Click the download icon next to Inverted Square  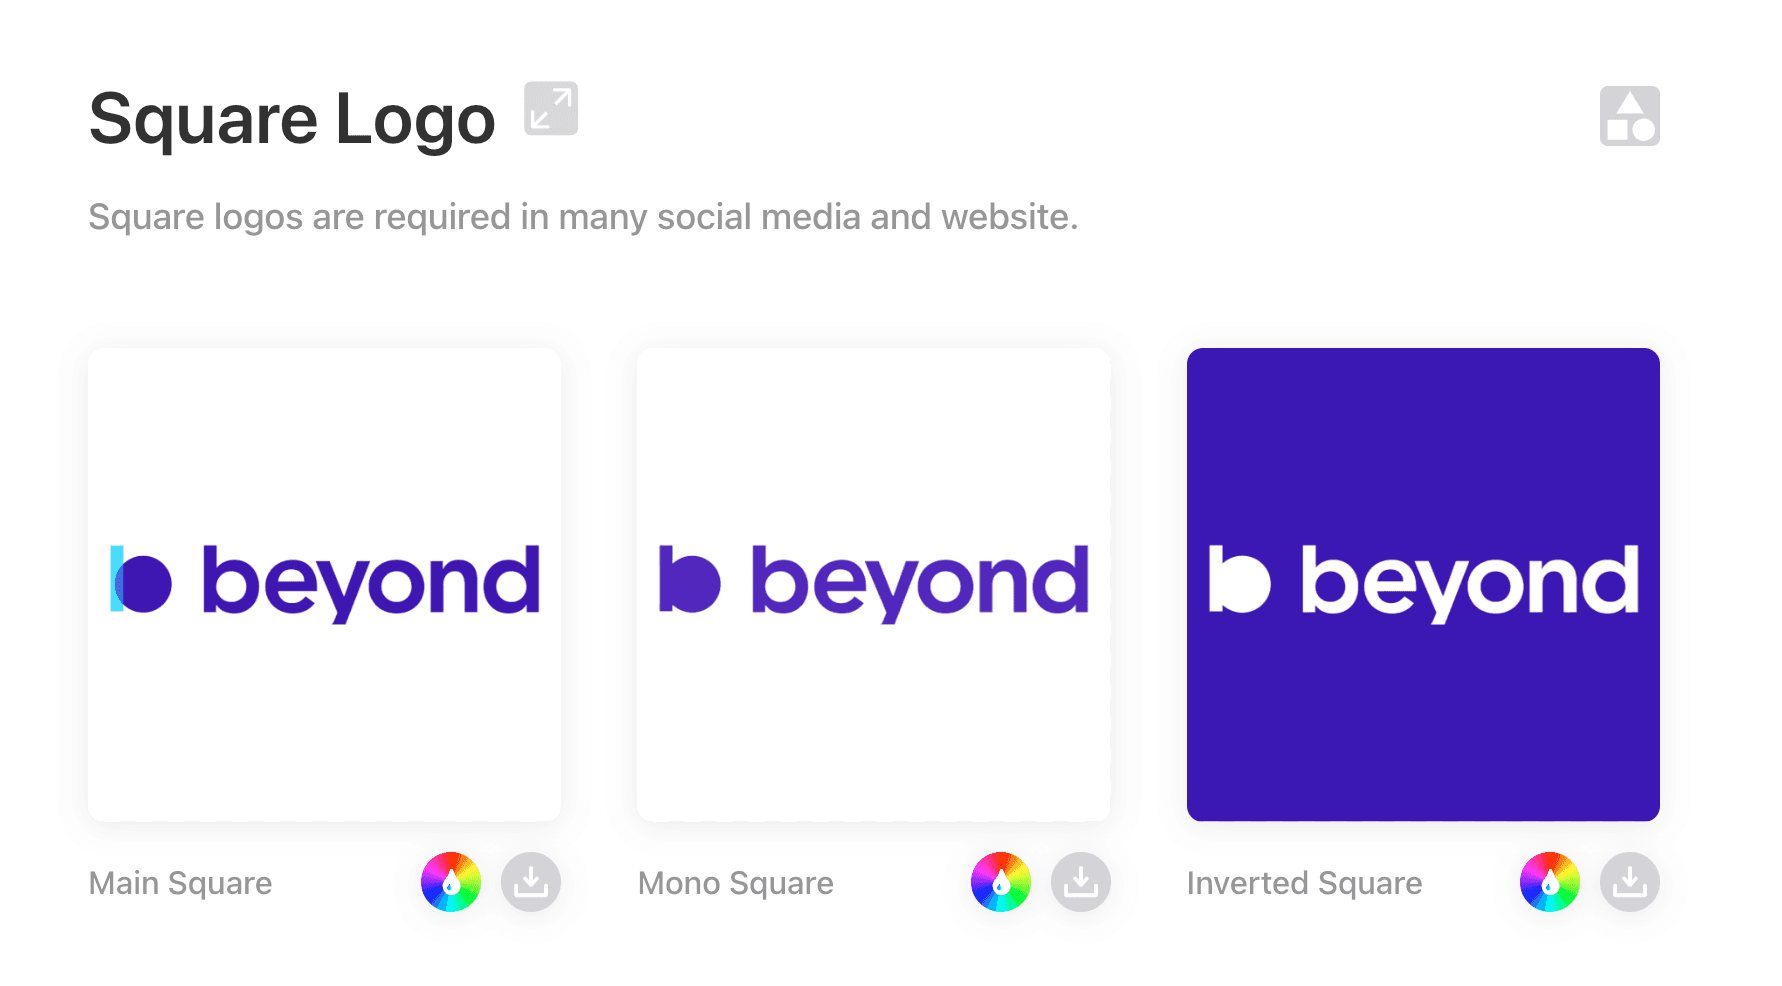coord(1629,882)
